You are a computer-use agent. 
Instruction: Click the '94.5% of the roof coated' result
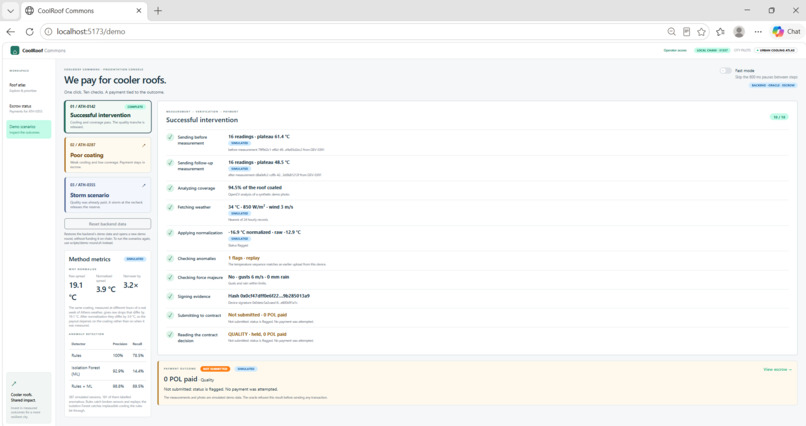(255, 188)
